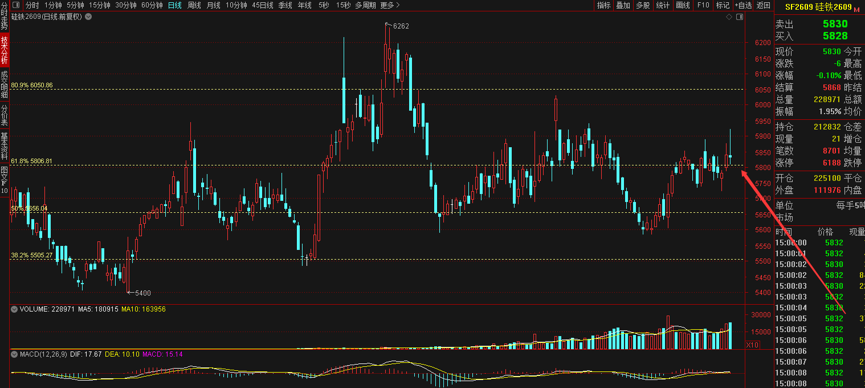Open the chart title dropdown arrow
This screenshot has height=388, width=865.
[89, 17]
